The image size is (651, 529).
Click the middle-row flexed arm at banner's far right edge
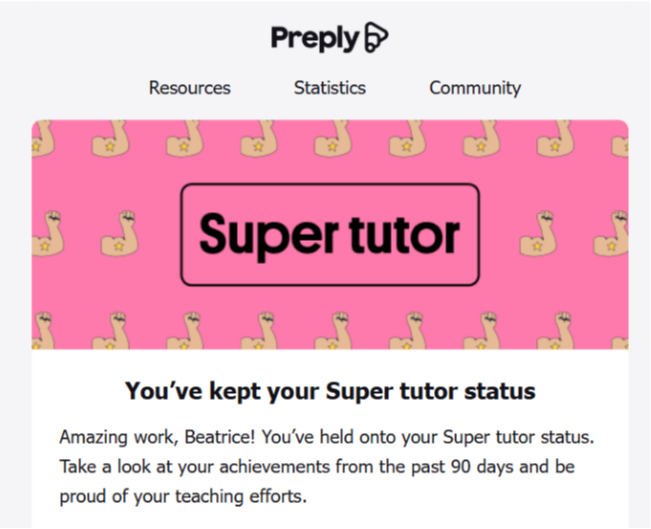609,240
